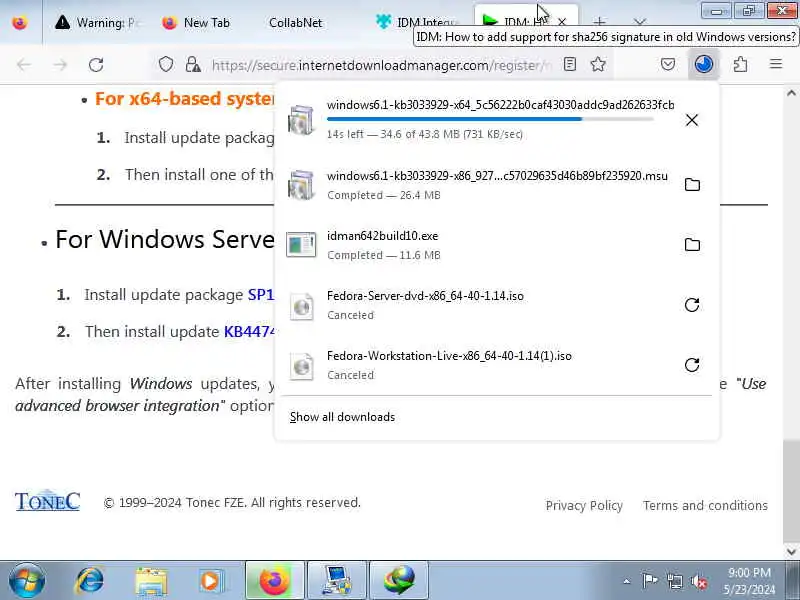
Task: Click the Action Center flag icon
Action: [649, 581]
